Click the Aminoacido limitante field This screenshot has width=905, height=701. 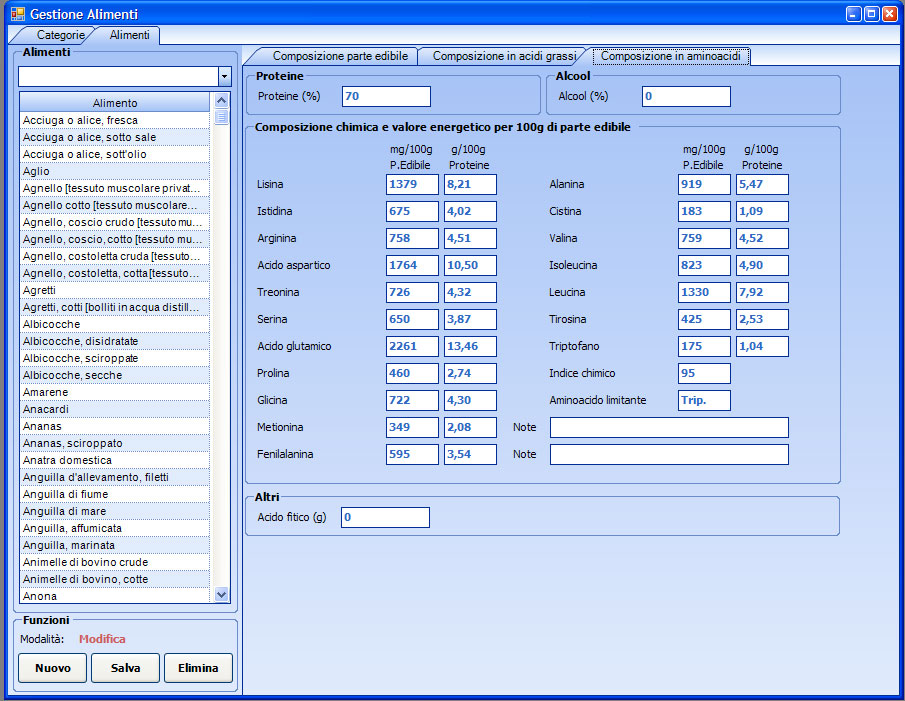704,400
